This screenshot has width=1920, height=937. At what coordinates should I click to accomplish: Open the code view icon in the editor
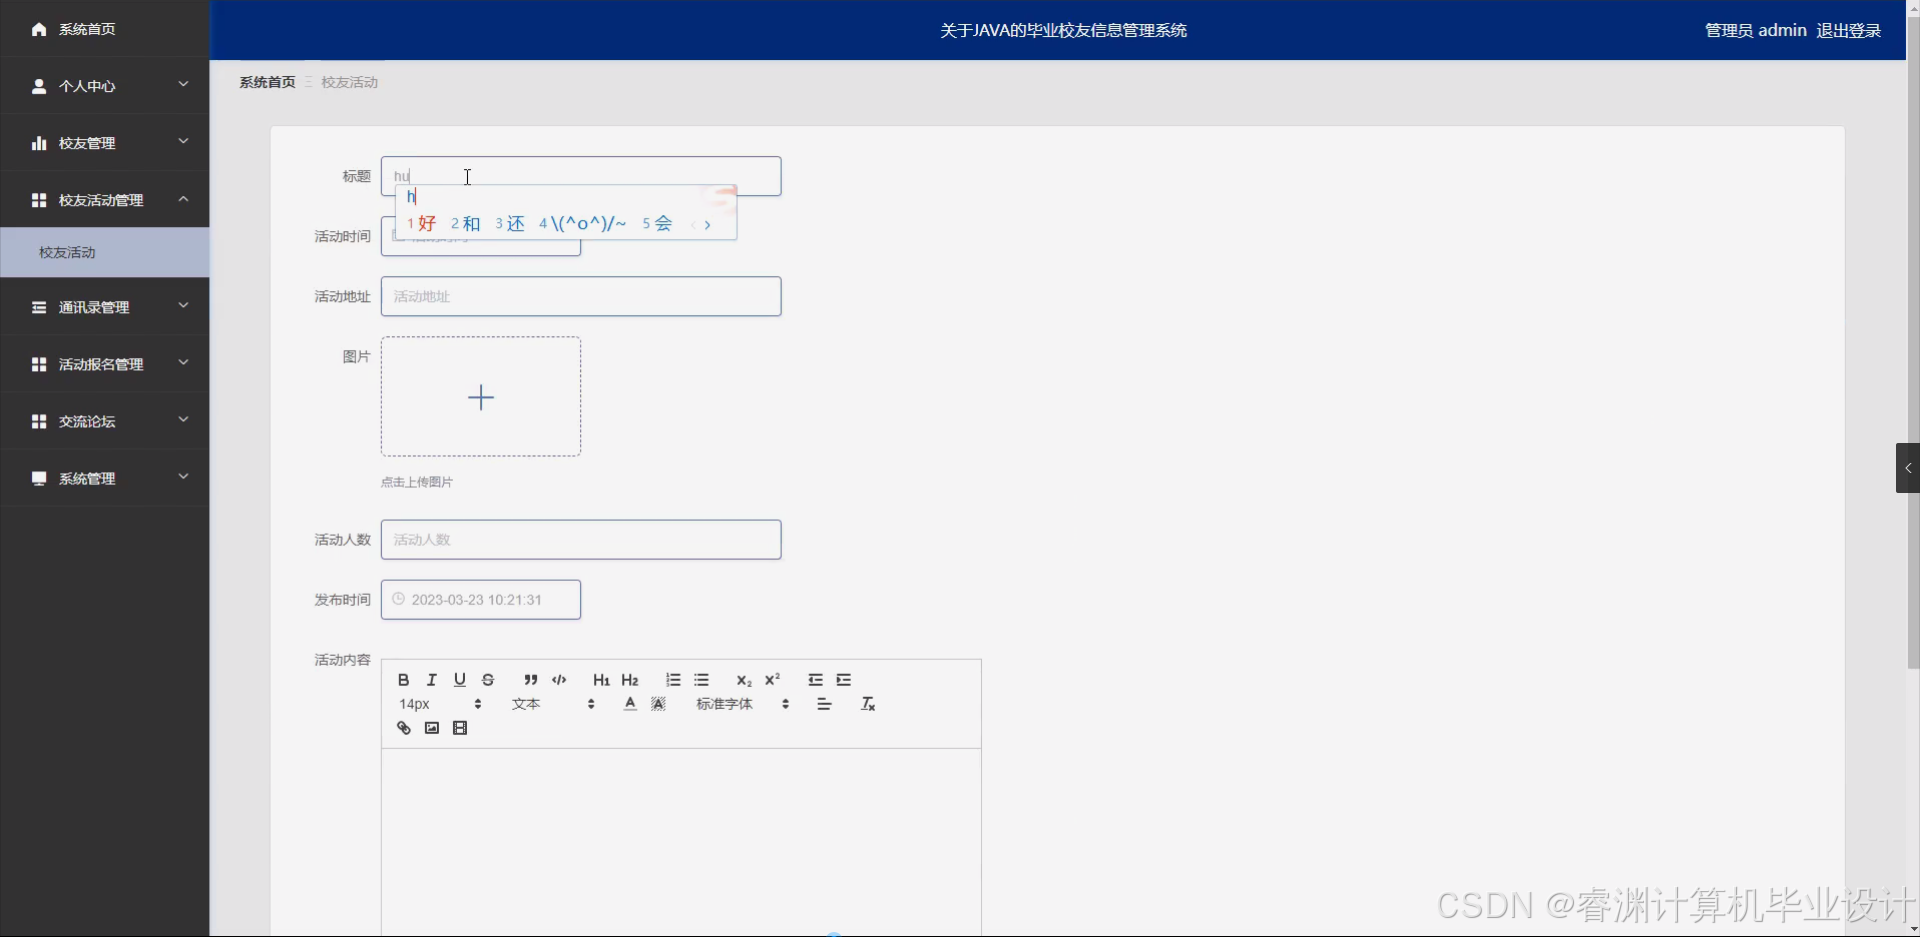tap(559, 680)
